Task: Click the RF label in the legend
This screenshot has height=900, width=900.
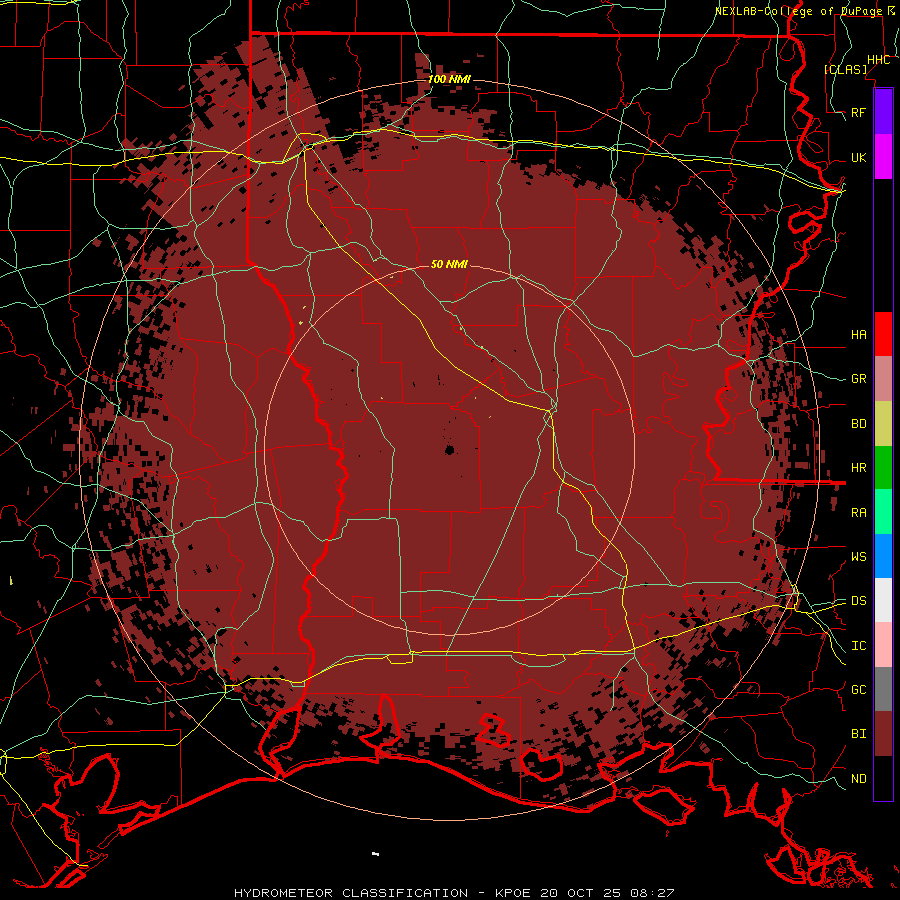Action: click(859, 112)
